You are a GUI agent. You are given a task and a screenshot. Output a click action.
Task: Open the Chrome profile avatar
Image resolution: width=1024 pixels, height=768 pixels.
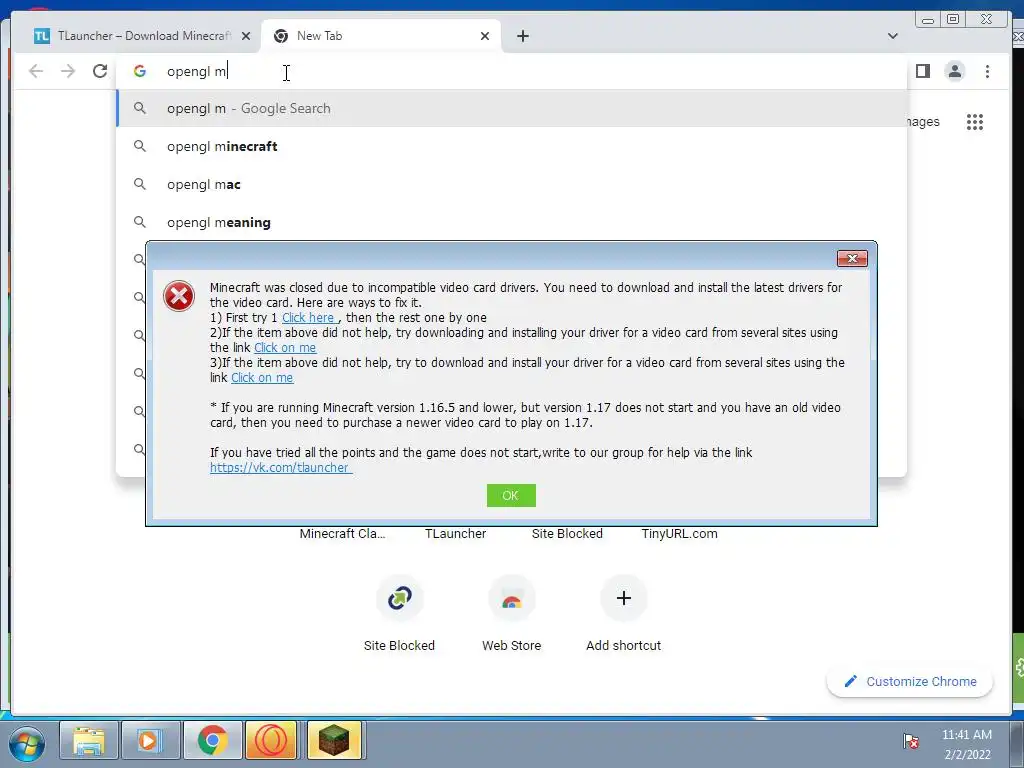[x=955, y=71]
